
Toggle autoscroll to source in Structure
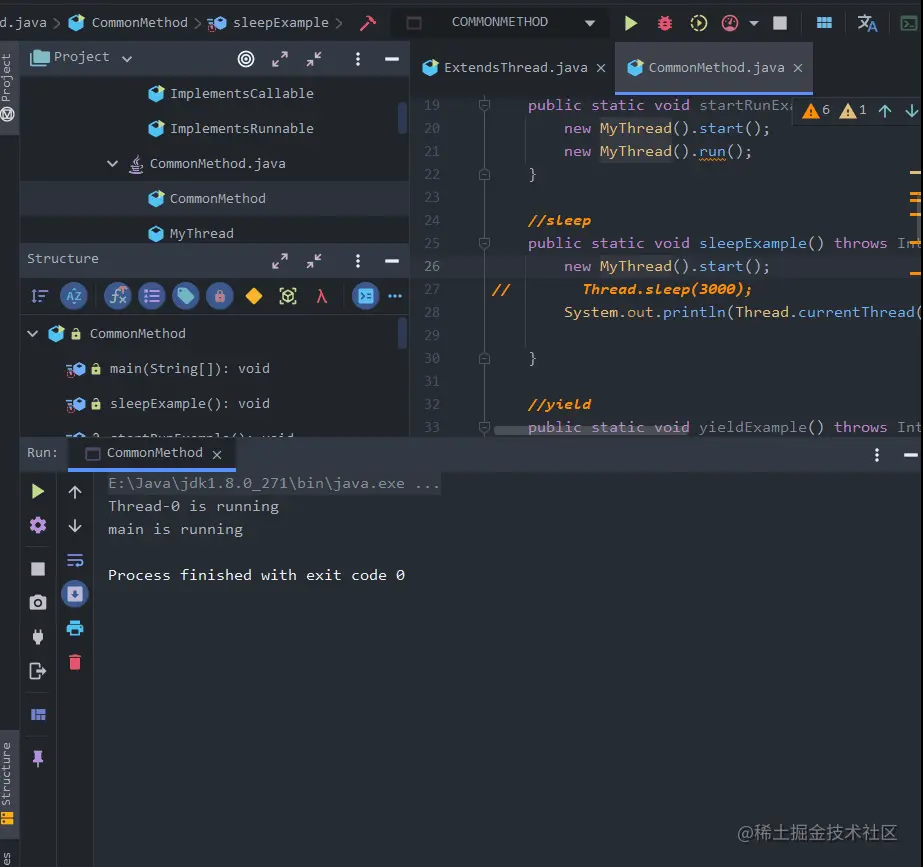pyautogui.click(x=366, y=296)
